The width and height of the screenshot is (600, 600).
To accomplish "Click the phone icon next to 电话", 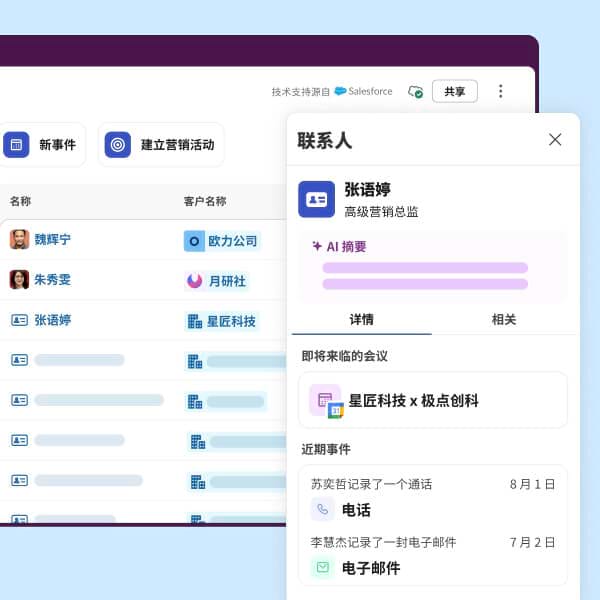I will coord(322,509).
